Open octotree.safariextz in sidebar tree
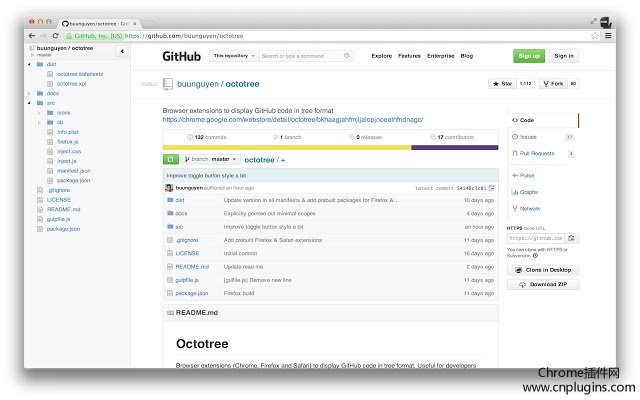This screenshot has height=400, width=640. pyautogui.click(x=80, y=74)
